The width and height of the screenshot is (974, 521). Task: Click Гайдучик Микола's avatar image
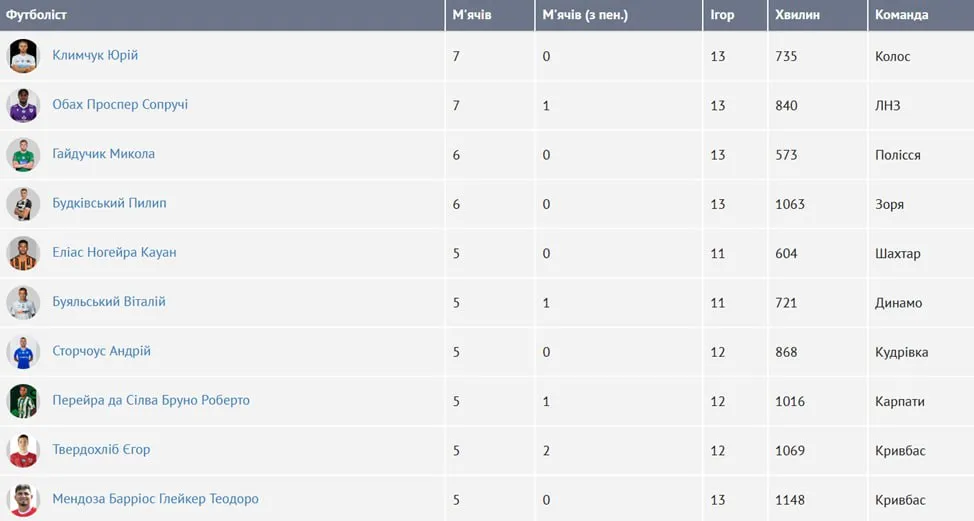pos(22,155)
